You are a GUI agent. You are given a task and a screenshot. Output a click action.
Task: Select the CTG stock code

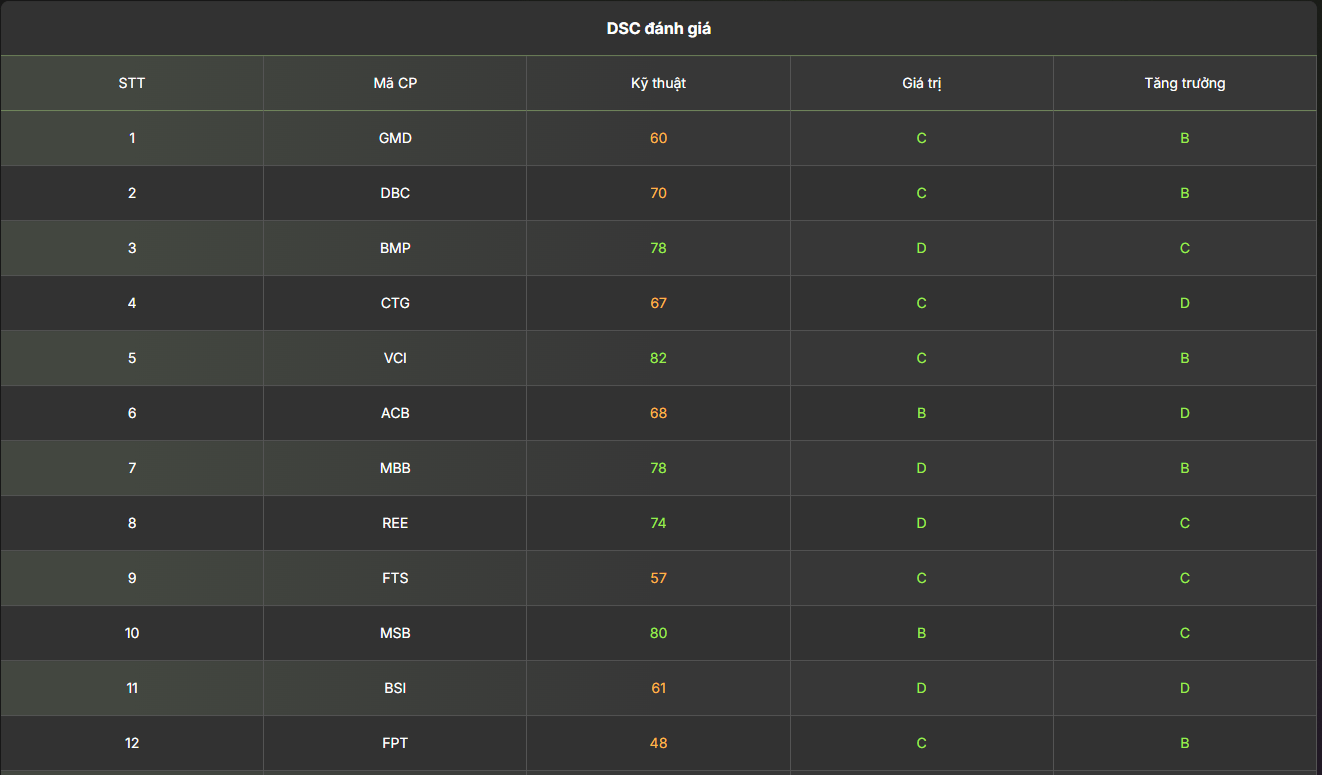(395, 303)
